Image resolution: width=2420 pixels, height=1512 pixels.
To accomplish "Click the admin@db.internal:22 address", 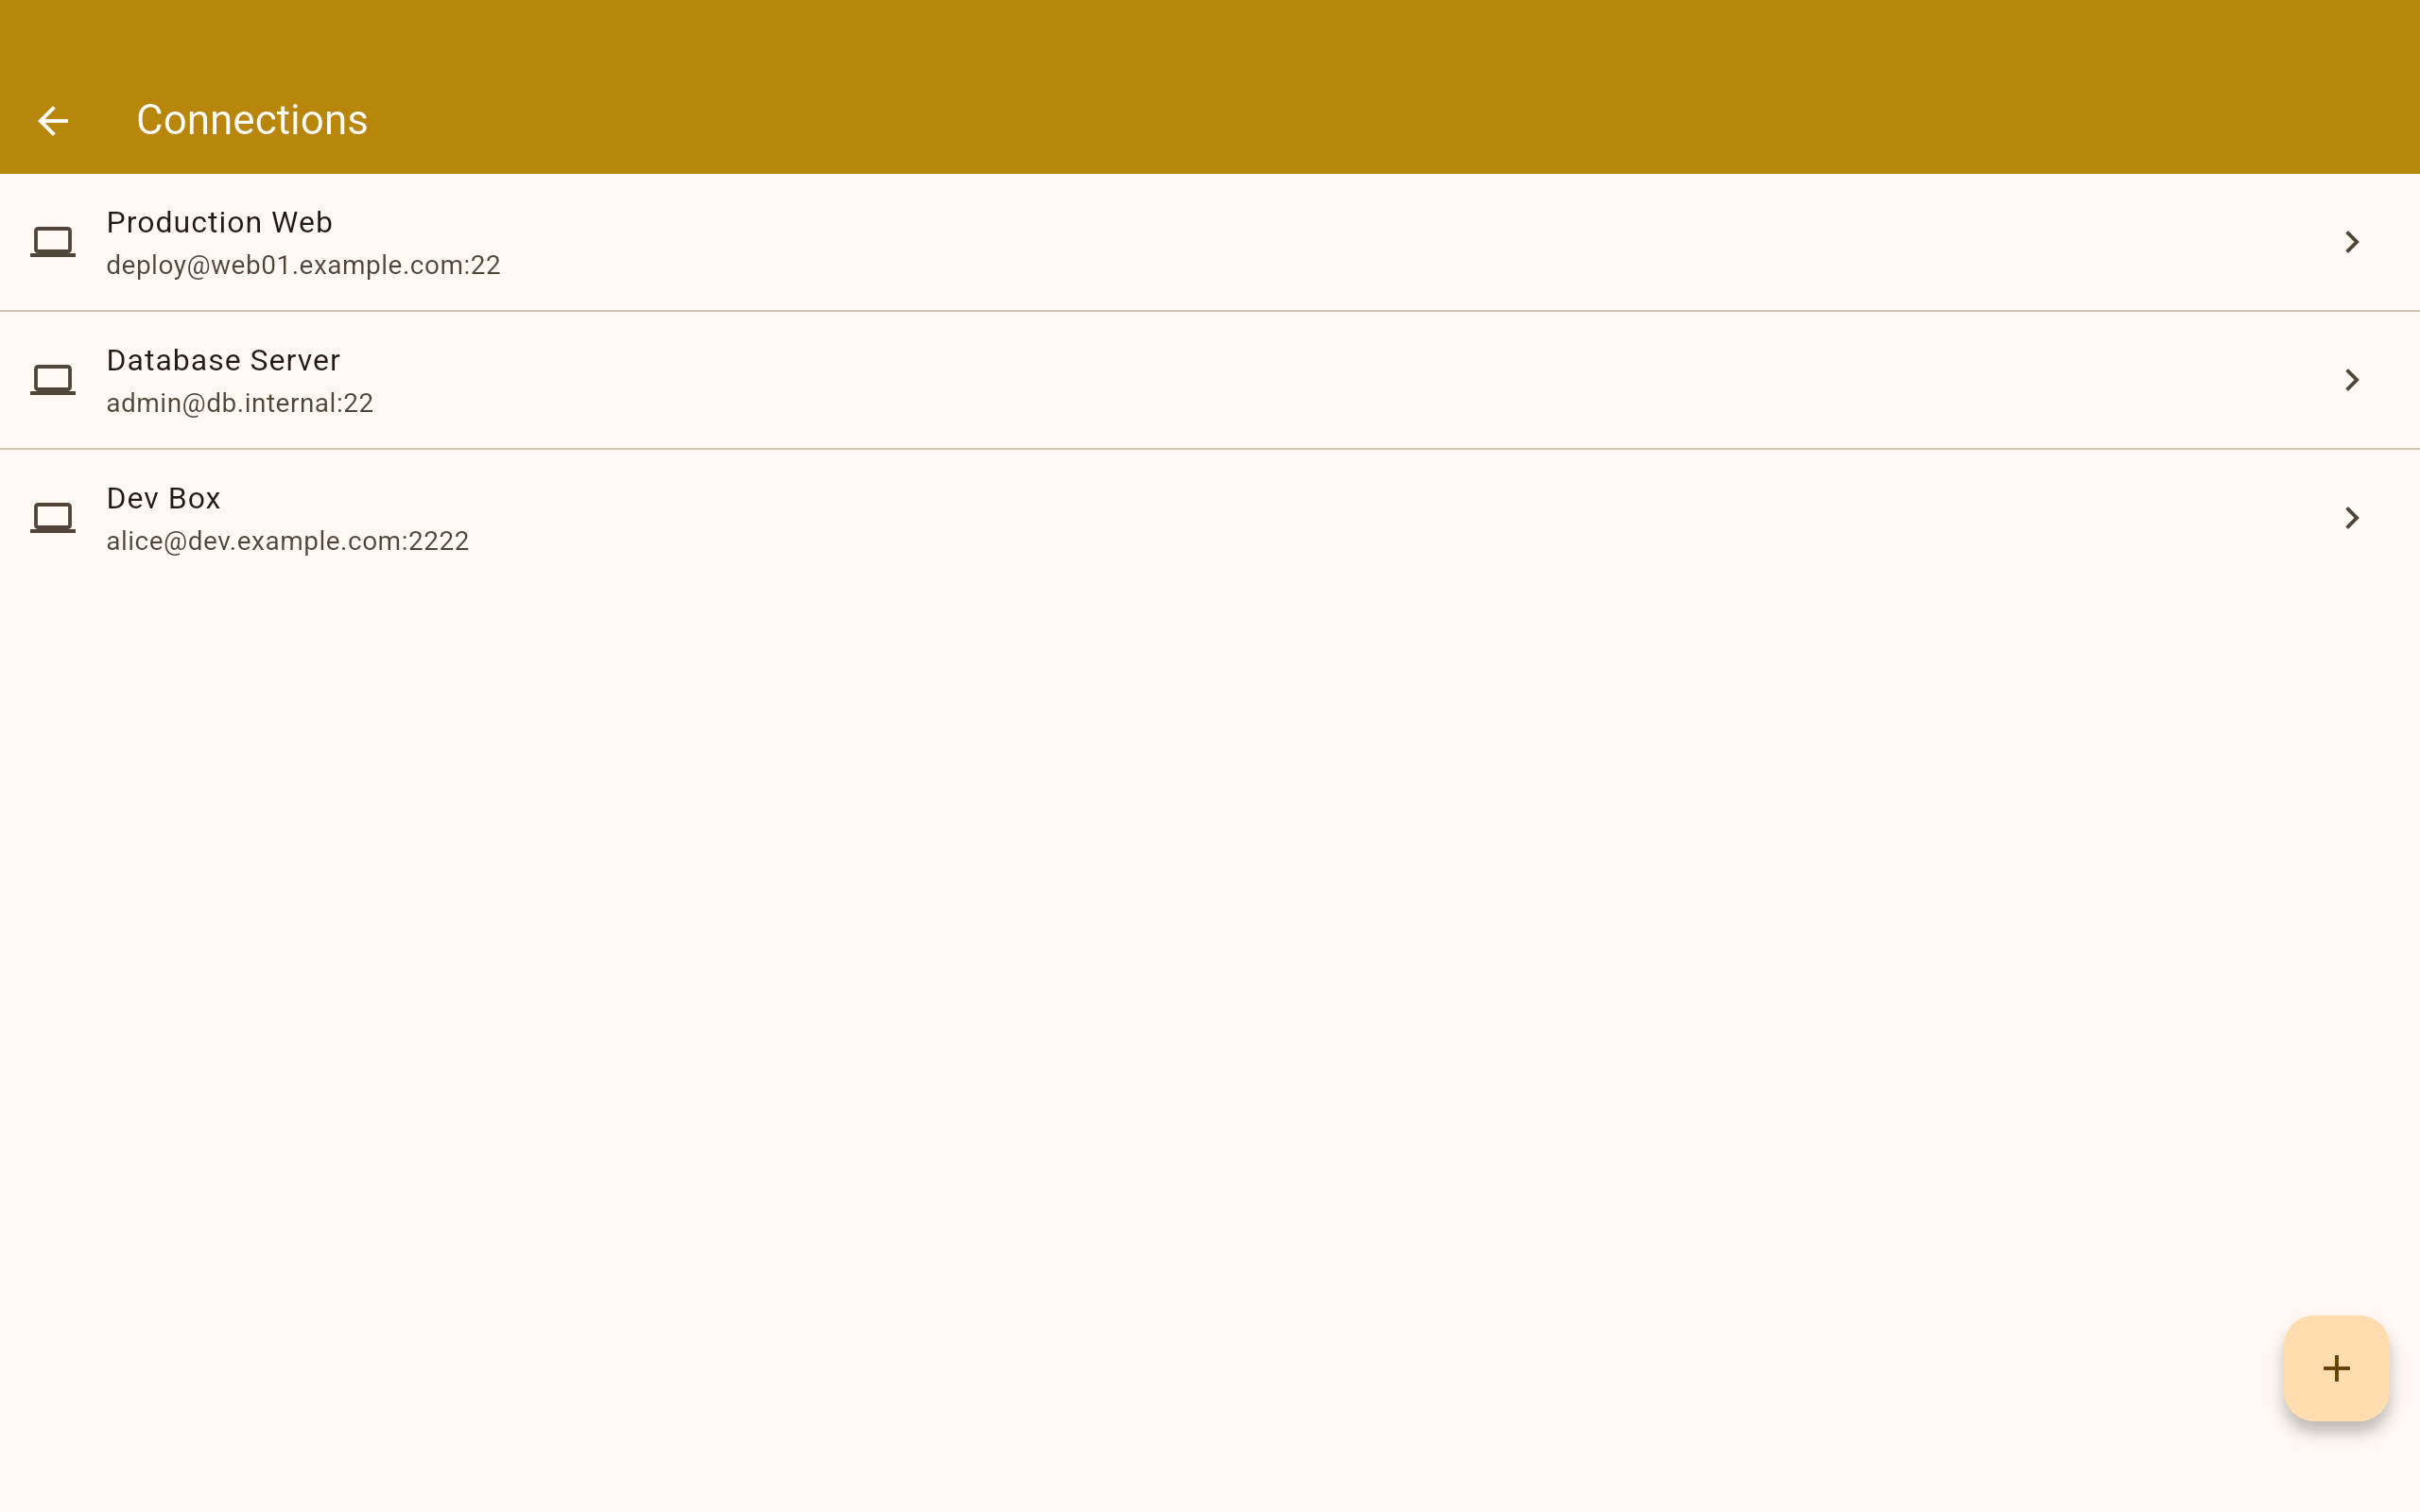I will pyautogui.click(x=240, y=403).
